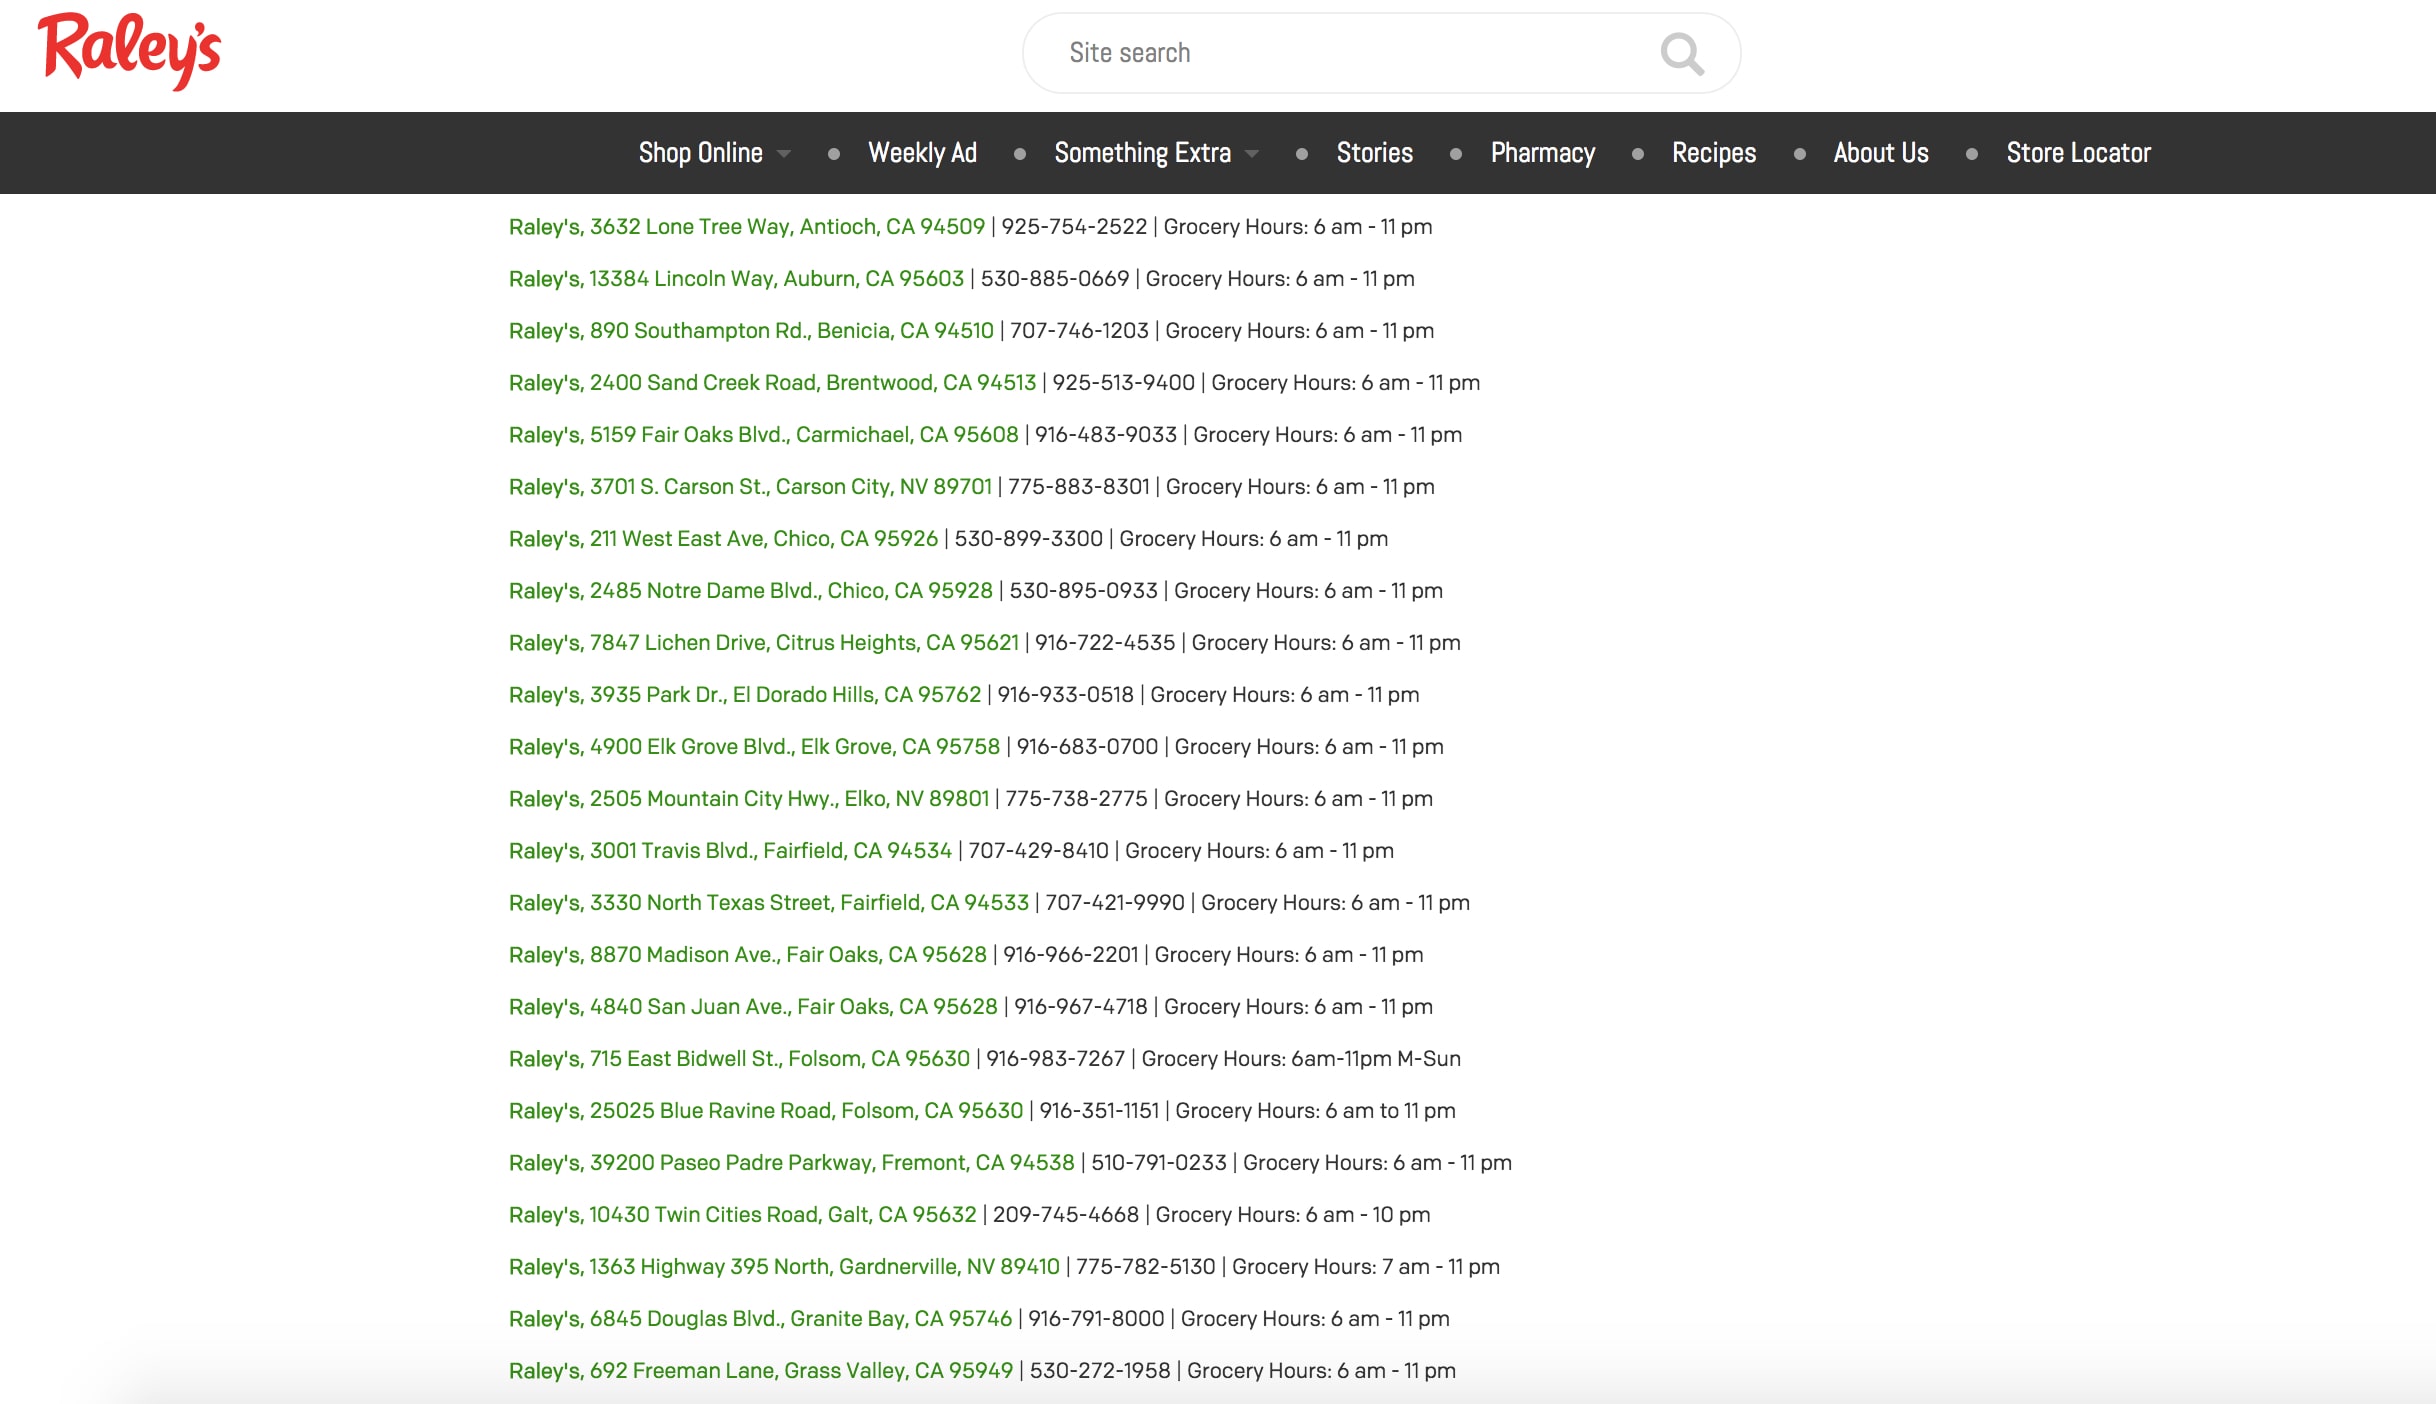Click the Raley's logo
The height and width of the screenshot is (1404, 2436).
tap(129, 52)
